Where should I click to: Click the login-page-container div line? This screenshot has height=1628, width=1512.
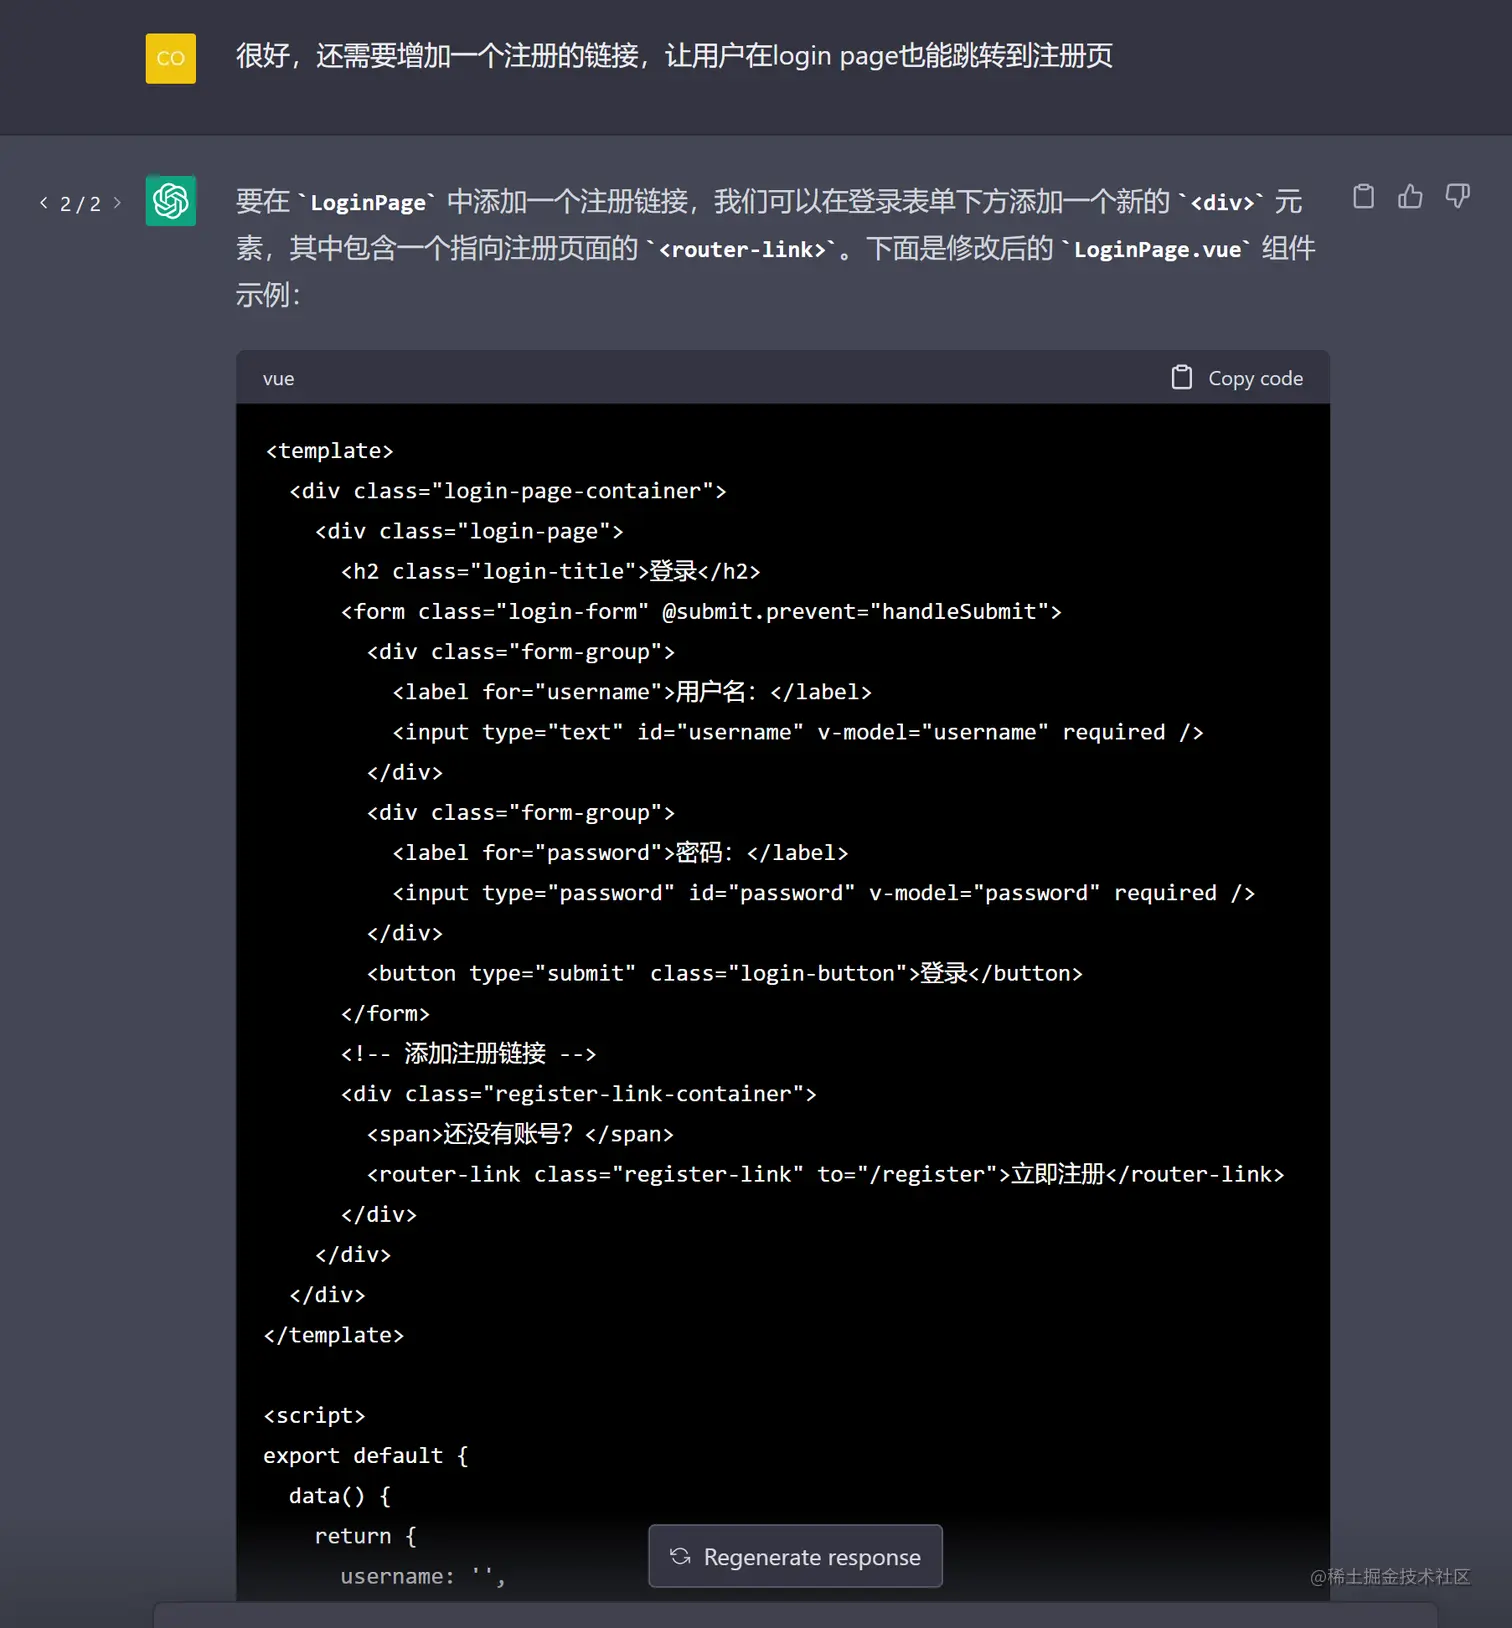(508, 491)
